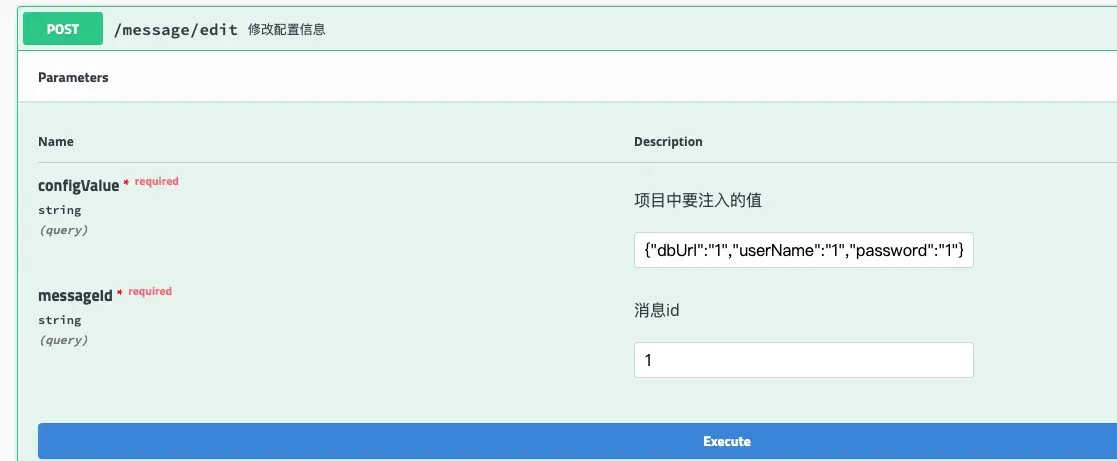Click the 修改配置信息 endpoint summary text

click(x=287, y=30)
